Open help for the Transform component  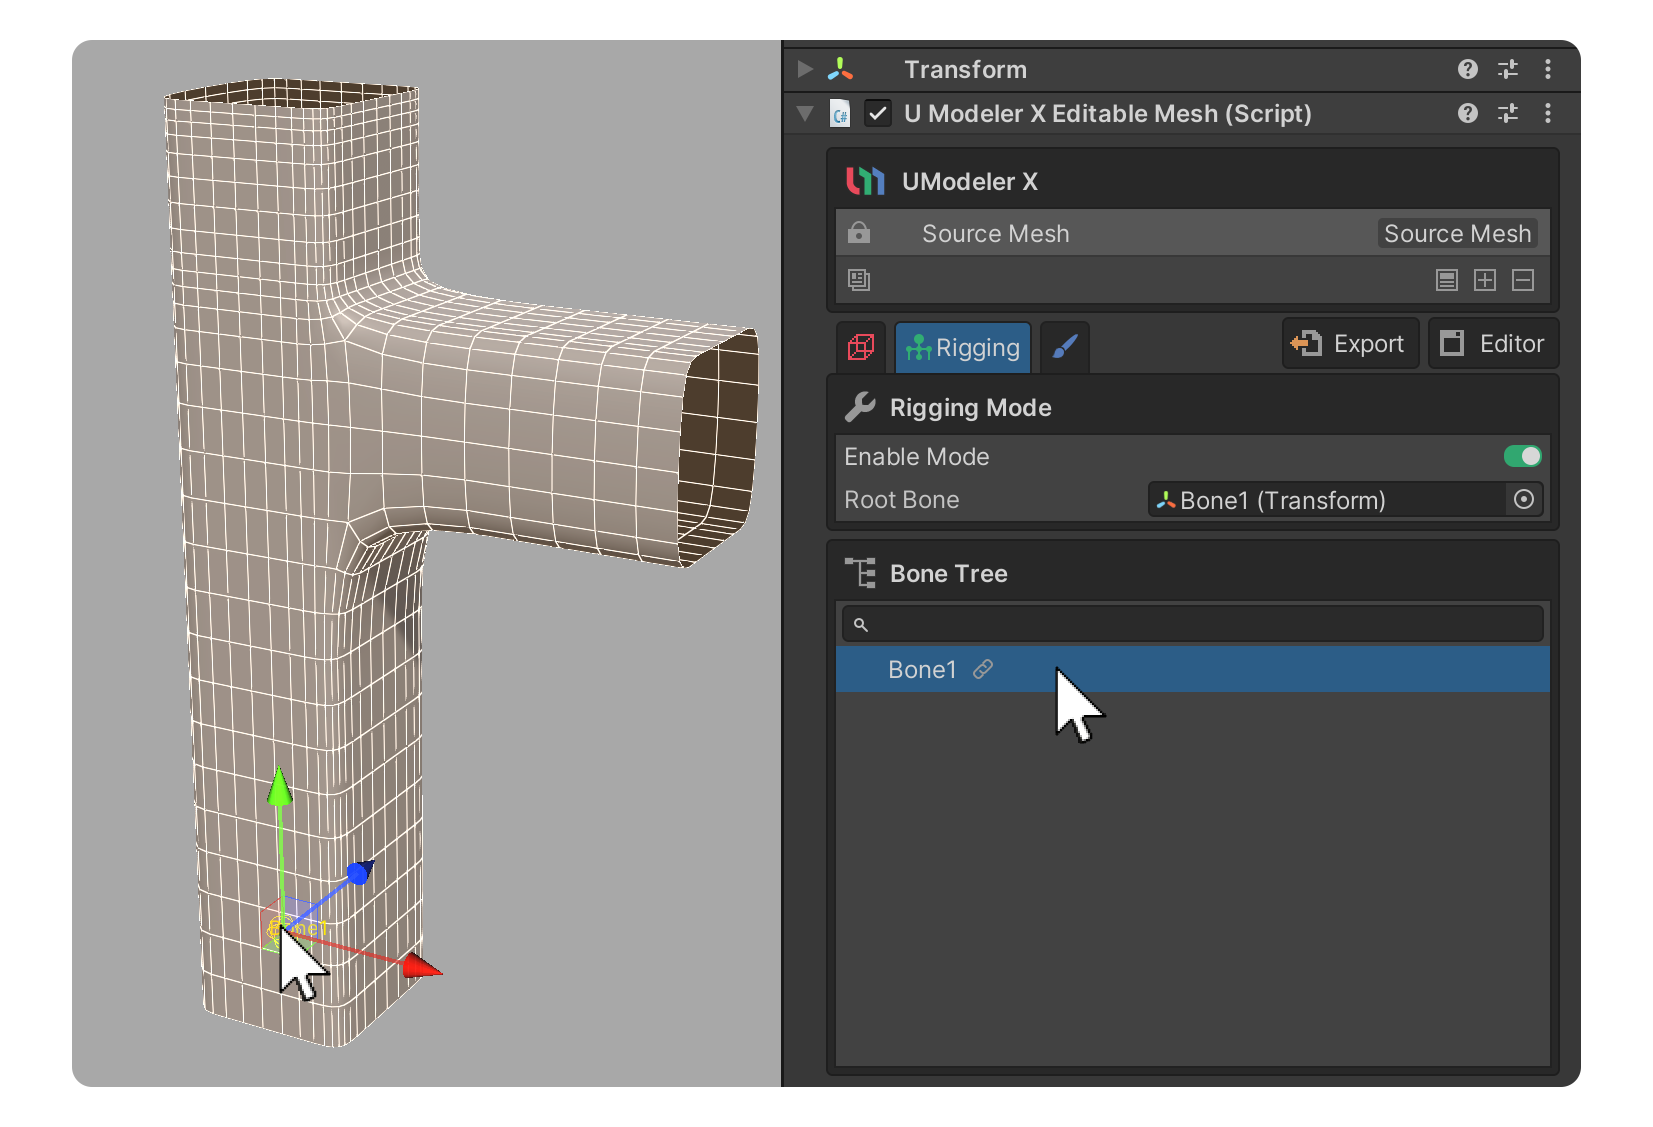(1467, 69)
